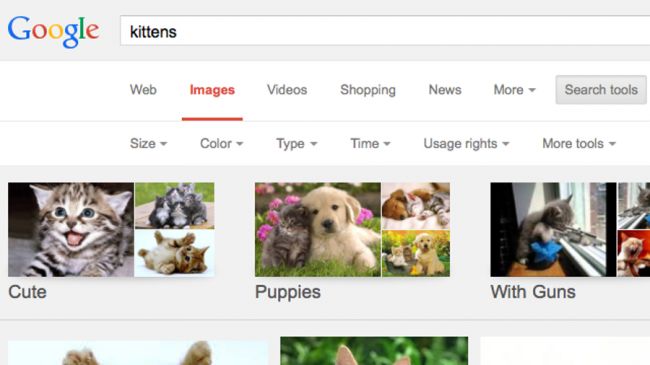Select the Images tab

212,90
